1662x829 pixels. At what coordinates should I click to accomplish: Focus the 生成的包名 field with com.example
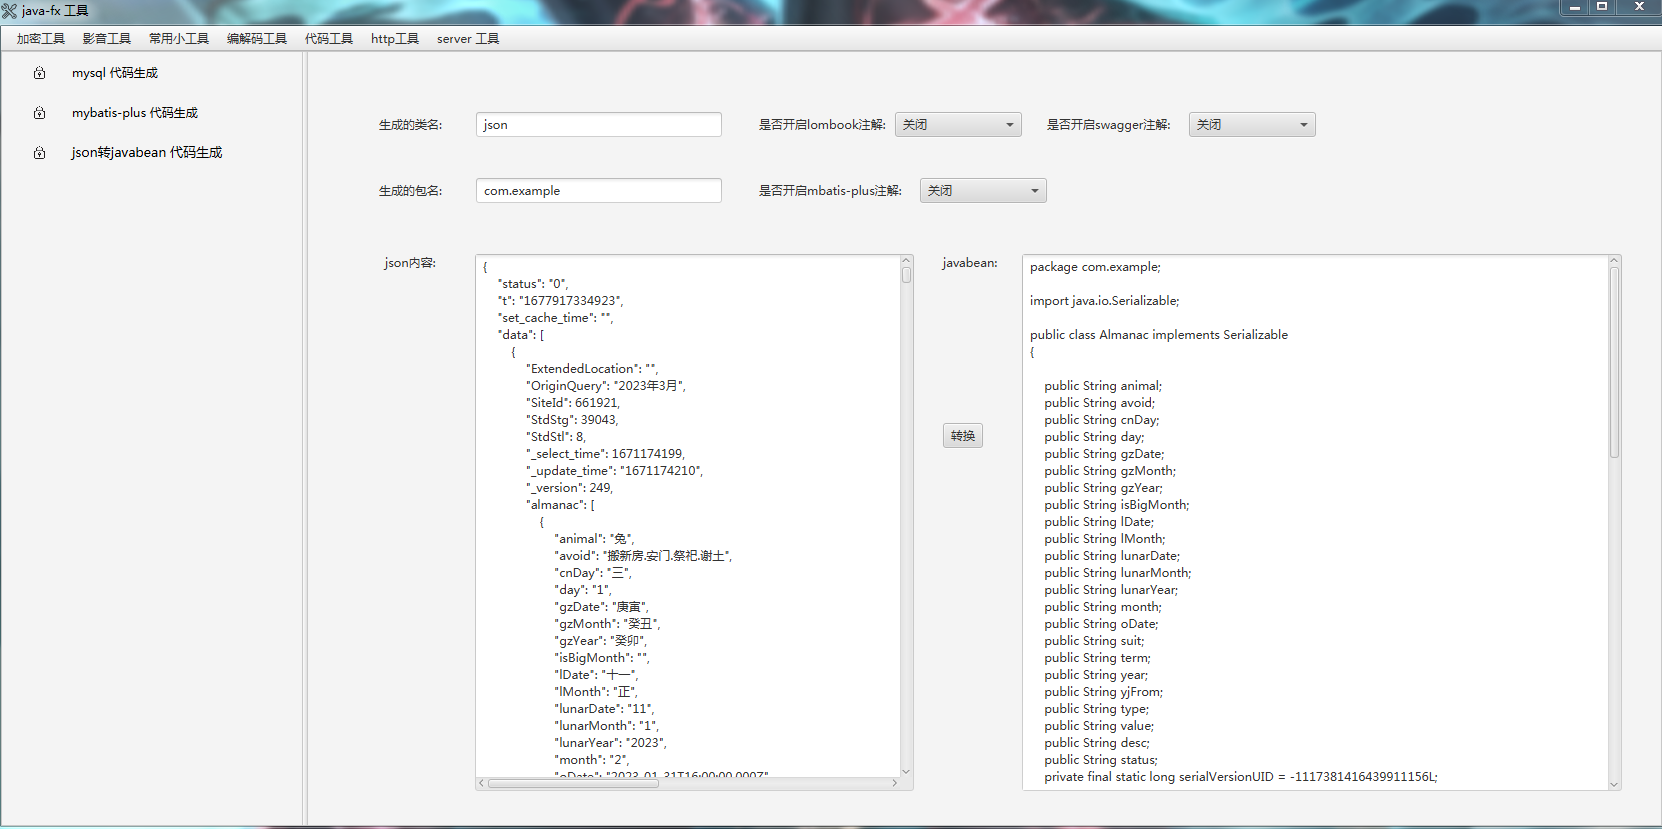598,191
